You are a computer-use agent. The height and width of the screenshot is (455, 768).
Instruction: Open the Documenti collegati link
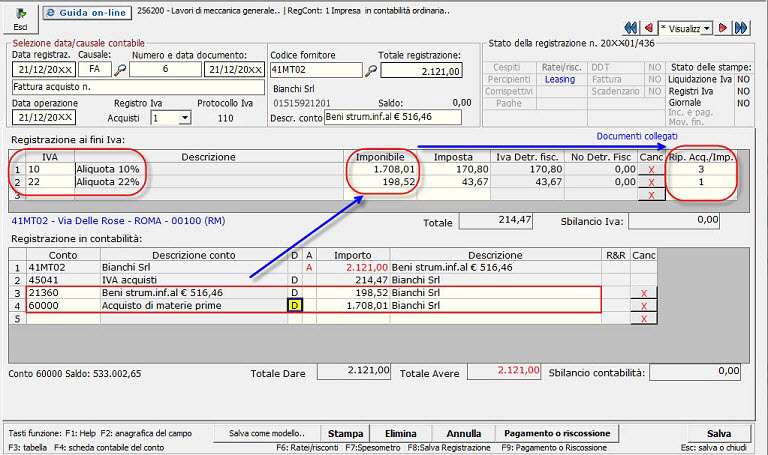[637, 136]
